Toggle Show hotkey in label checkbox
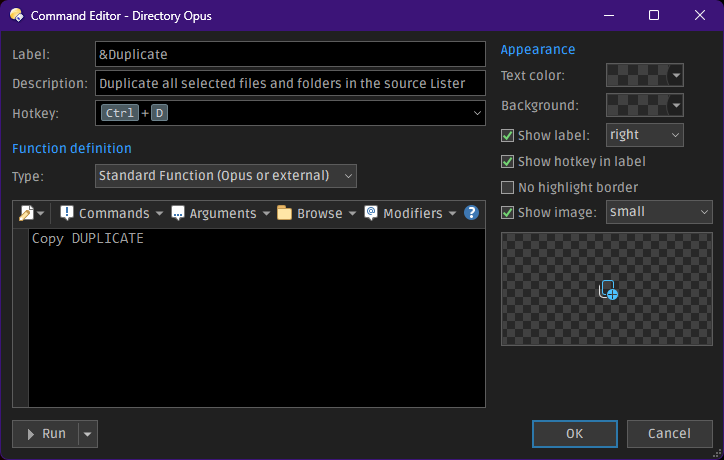Screen dimensions: 724x460 tap(507, 161)
